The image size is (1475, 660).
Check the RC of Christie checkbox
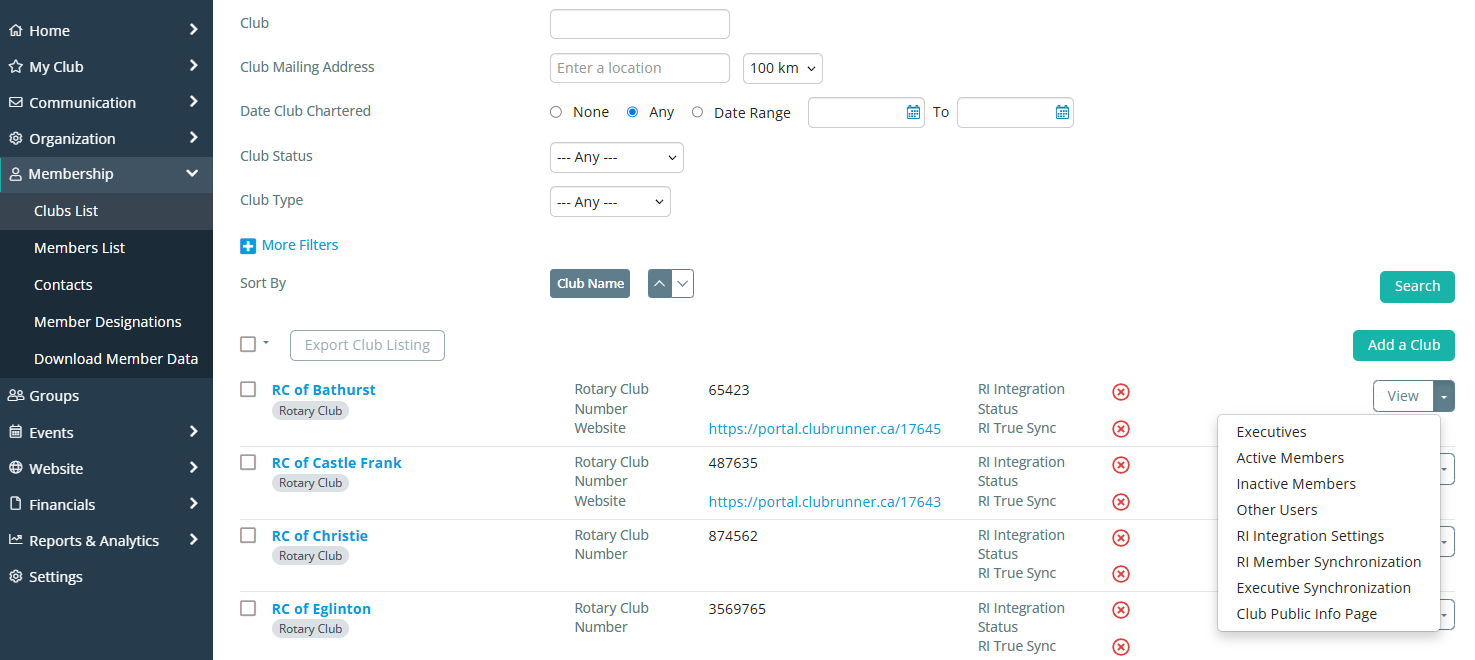(x=248, y=535)
